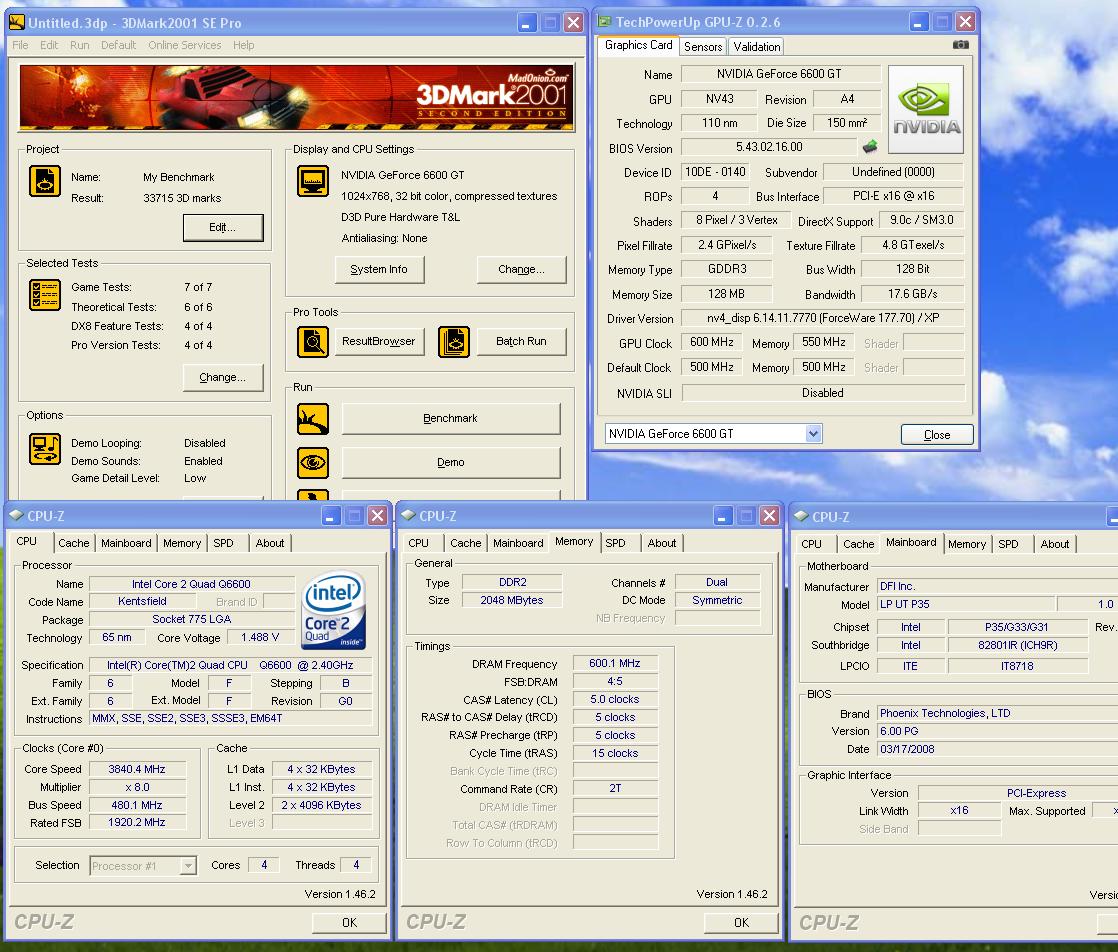Click the Demo button
This screenshot has height=952, width=1118.
(x=451, y=463)
